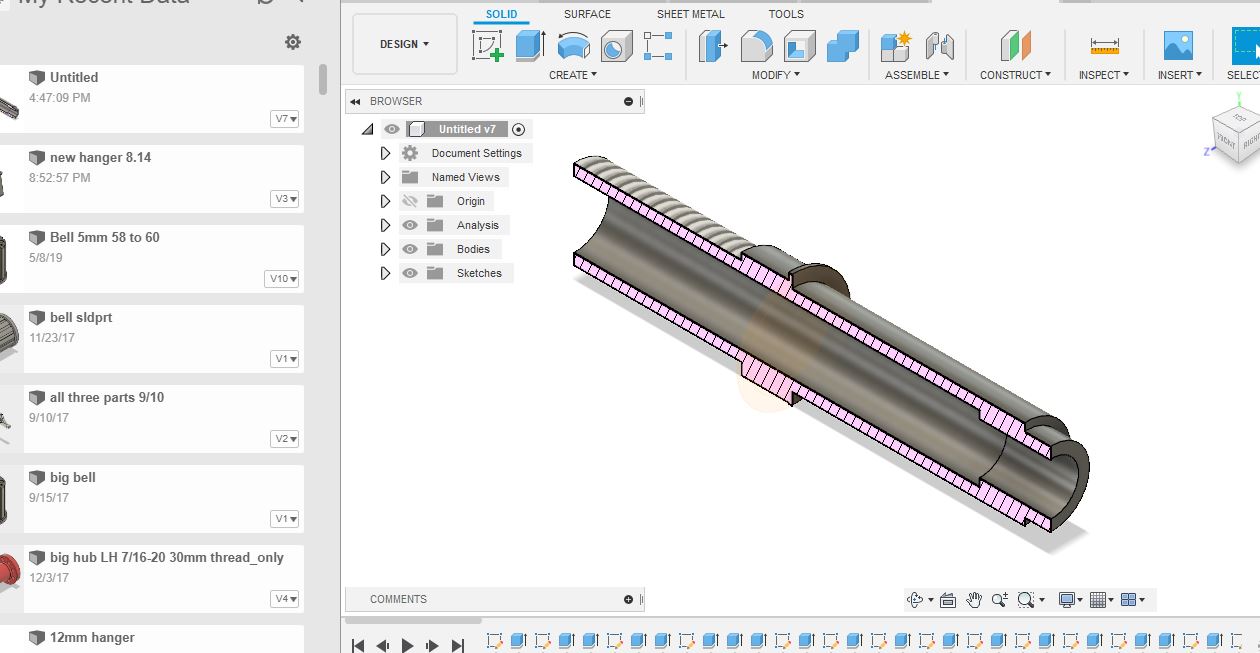The height and width of the screenshot is (653, 1260).
Task: Select the Create Sketch tool
Action: (488, 46)
